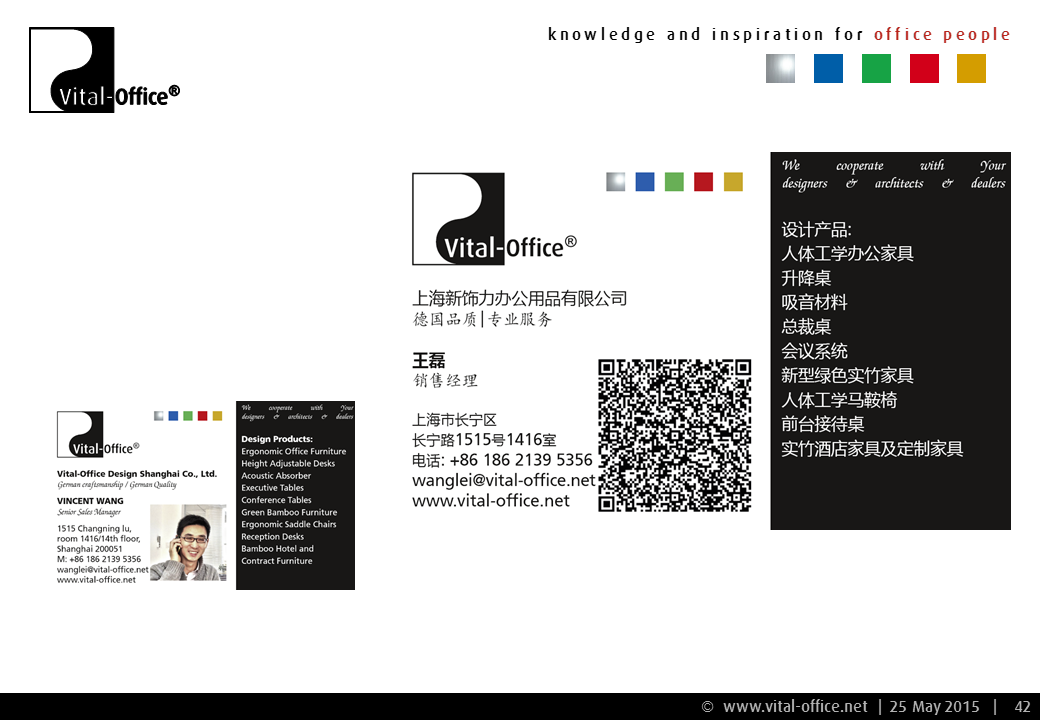Click the 'Conference Tables' item

[x=276, y=500]
